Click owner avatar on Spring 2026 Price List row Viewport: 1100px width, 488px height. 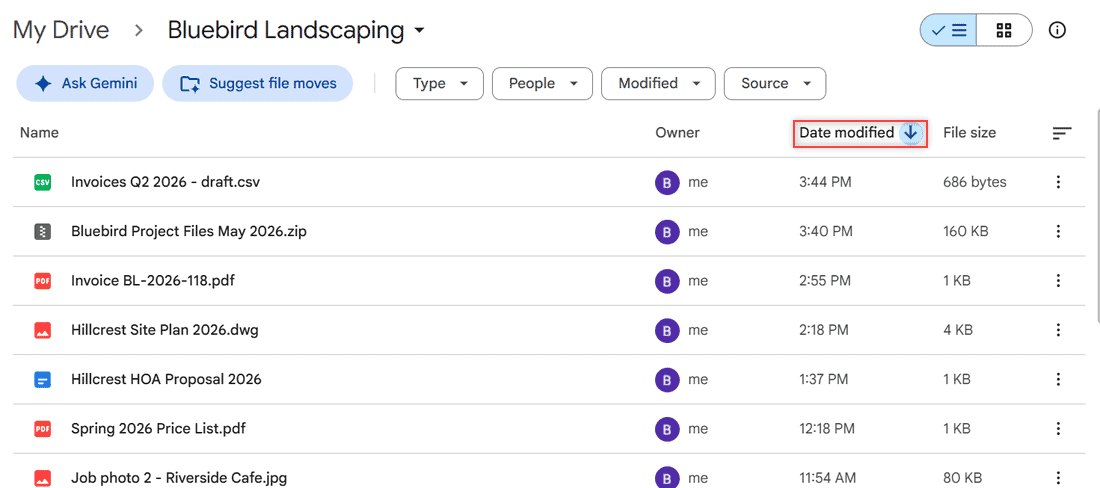[667, 428]
